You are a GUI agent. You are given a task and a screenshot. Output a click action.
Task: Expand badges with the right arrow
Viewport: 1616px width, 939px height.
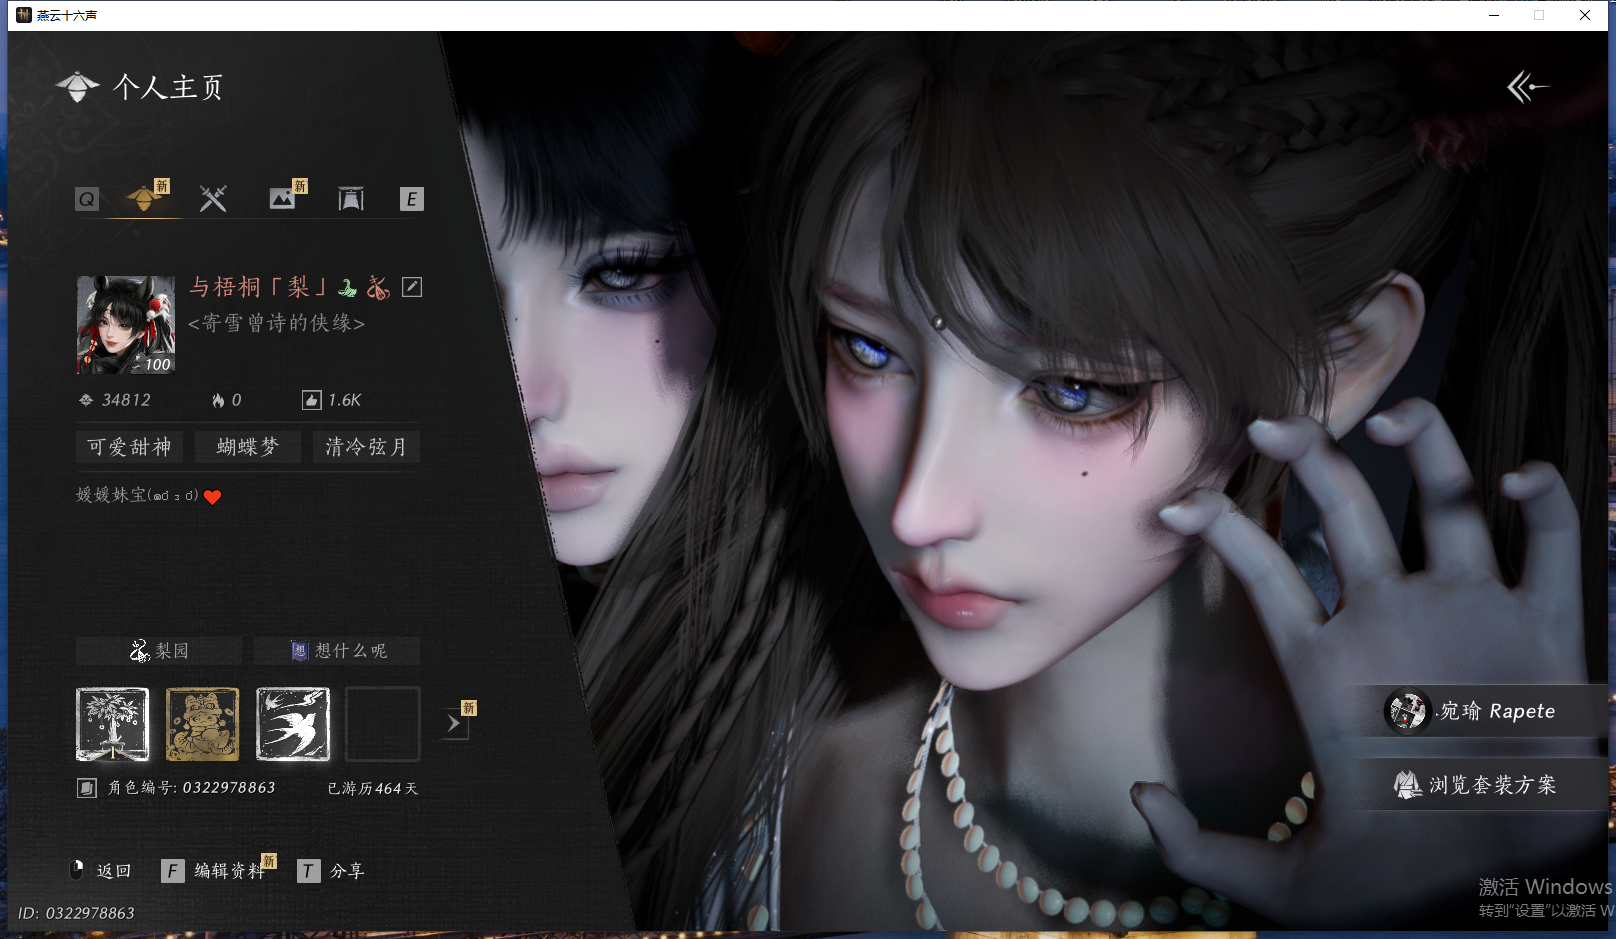(x=454, y=723)
